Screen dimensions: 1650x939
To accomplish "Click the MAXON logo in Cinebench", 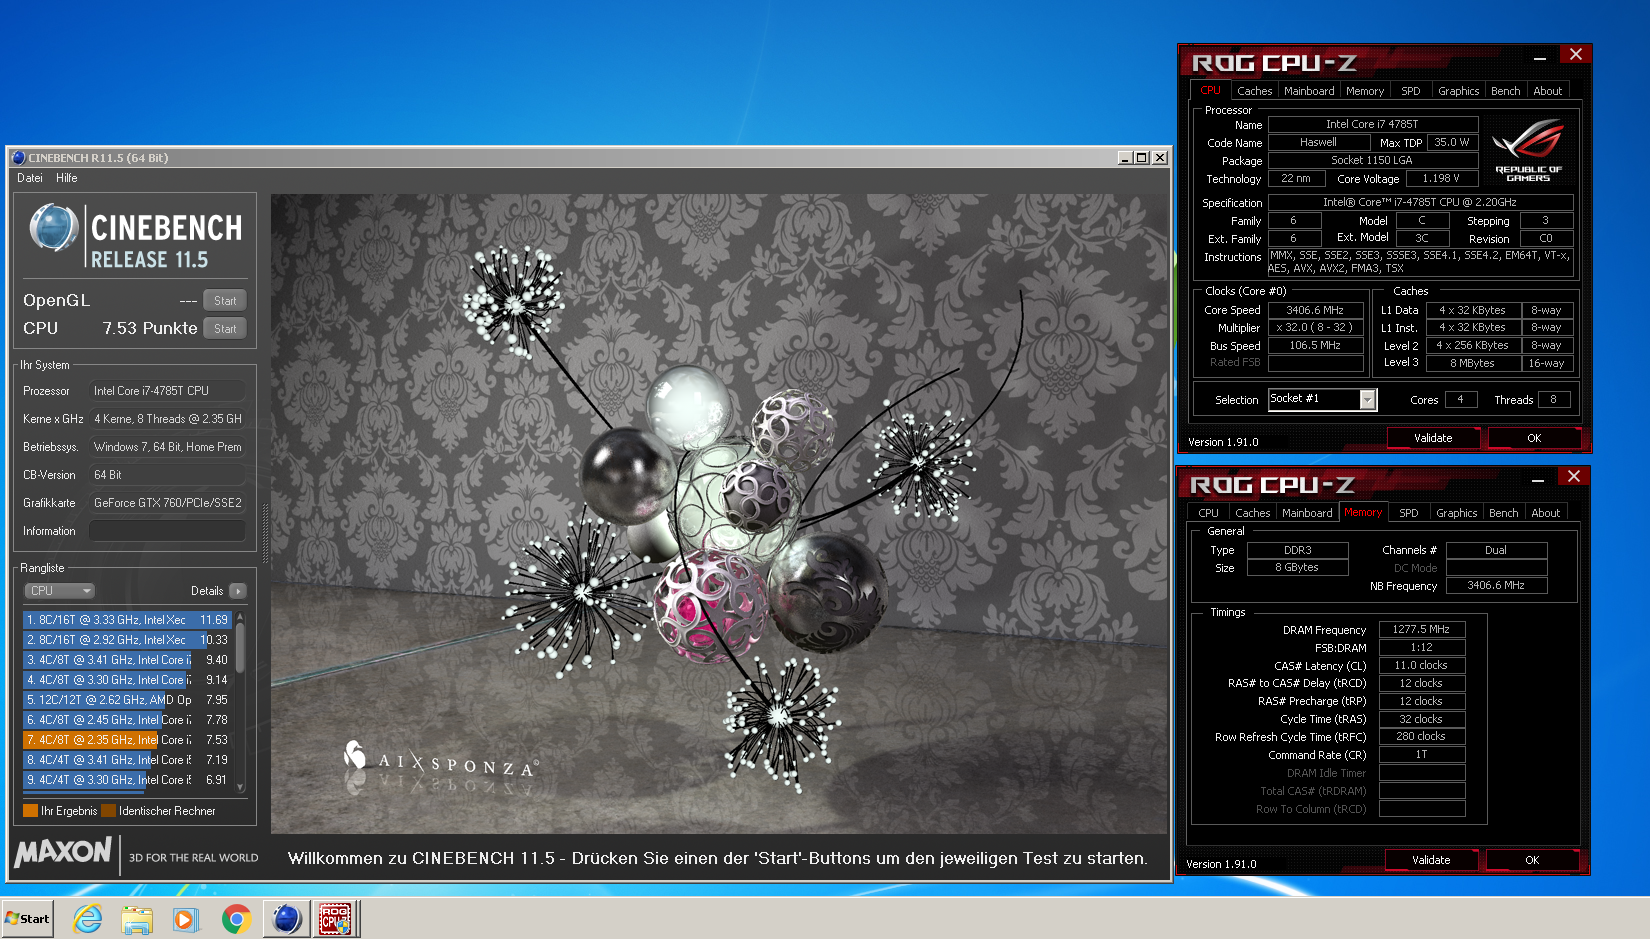I will (63, 852).
